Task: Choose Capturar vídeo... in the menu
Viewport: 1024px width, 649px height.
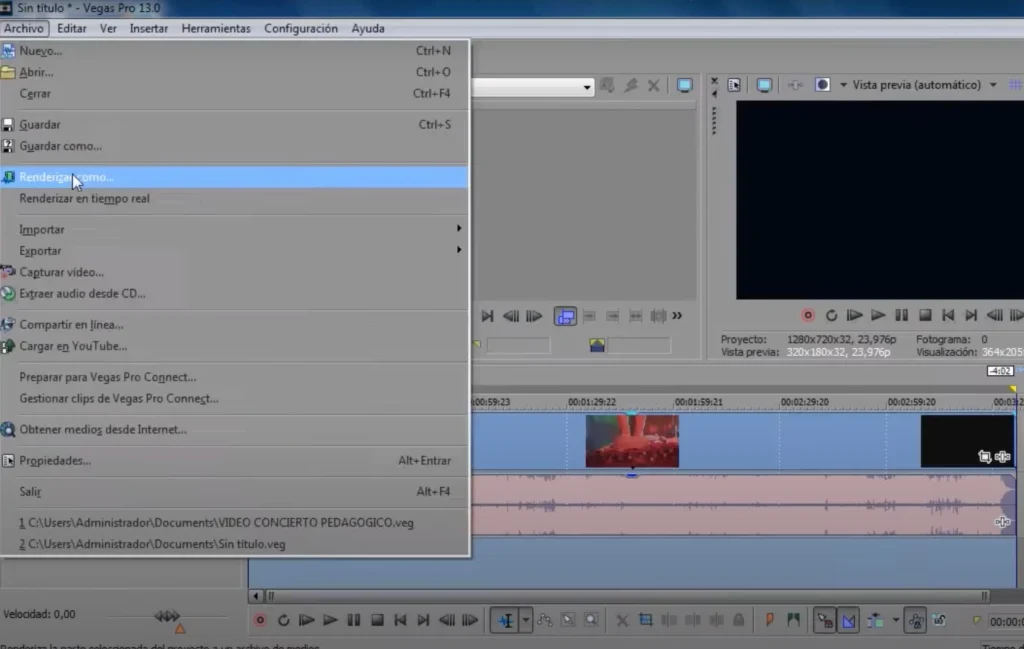Action: pos(234,272)
